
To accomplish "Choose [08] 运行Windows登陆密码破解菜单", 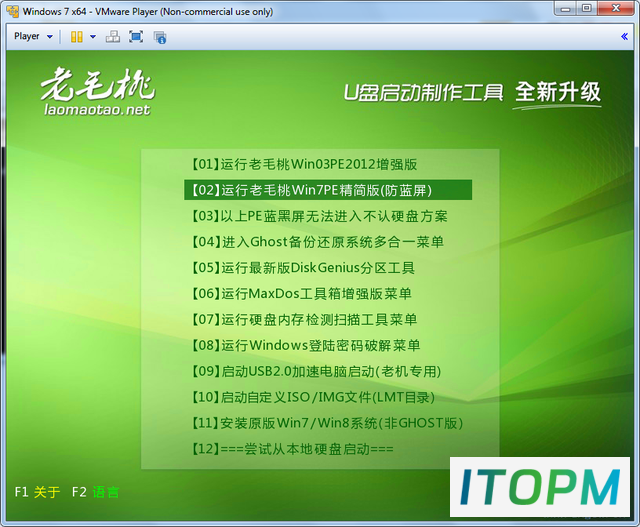I will pos(305,345).
